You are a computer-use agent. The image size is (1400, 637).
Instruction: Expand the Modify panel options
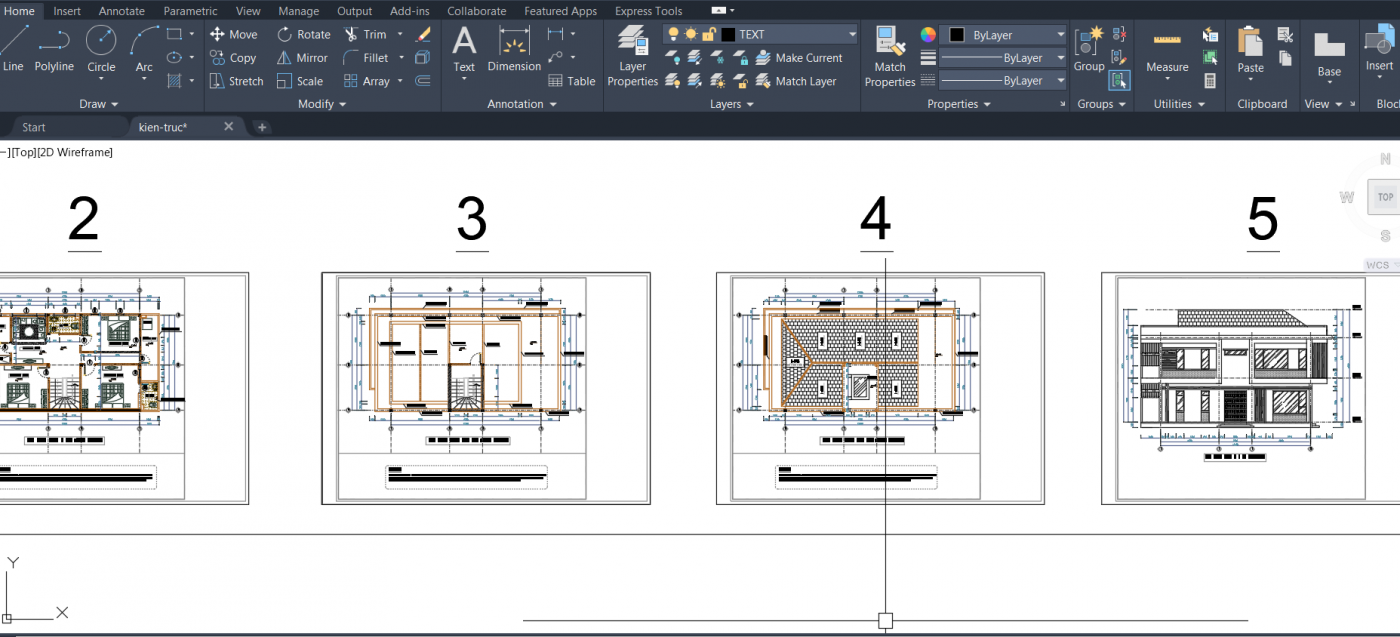[322, 104]
